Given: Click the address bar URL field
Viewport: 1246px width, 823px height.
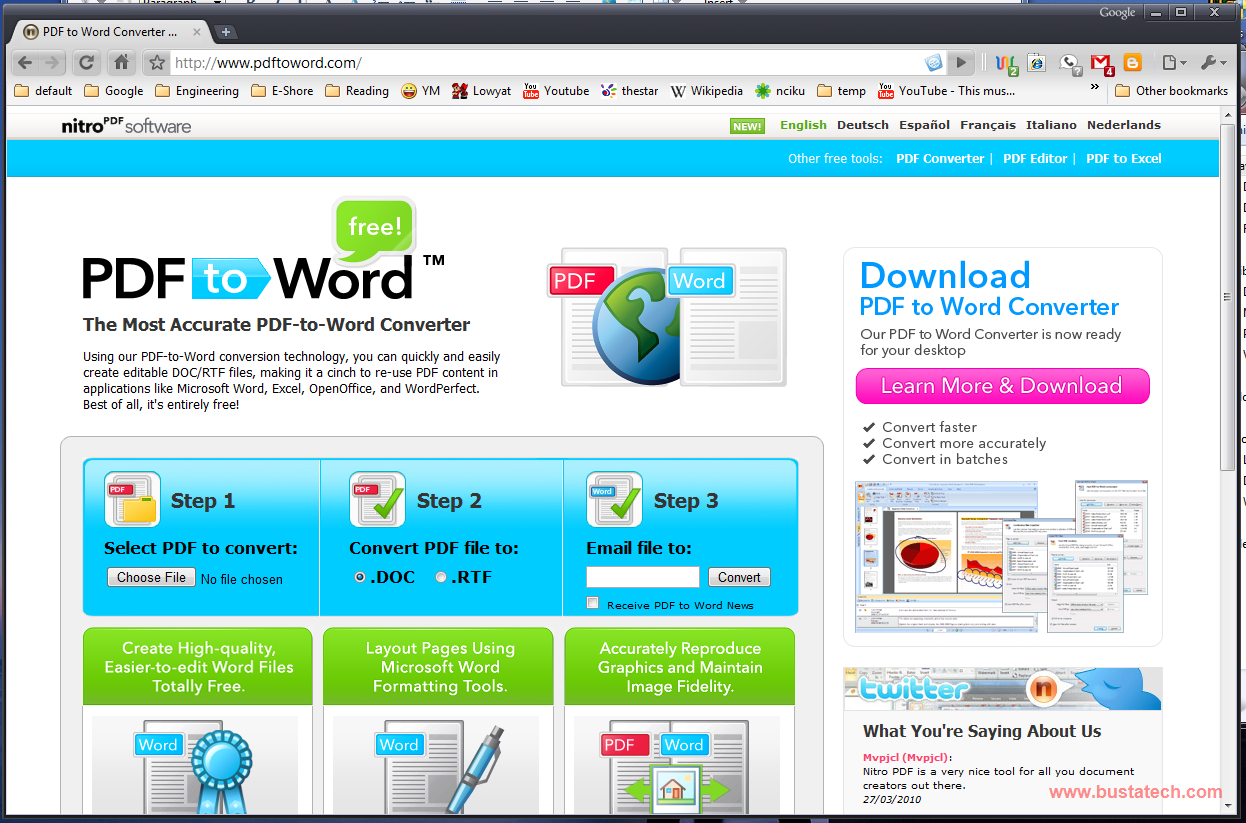Looking at the screenshot, I should [545, 63].
